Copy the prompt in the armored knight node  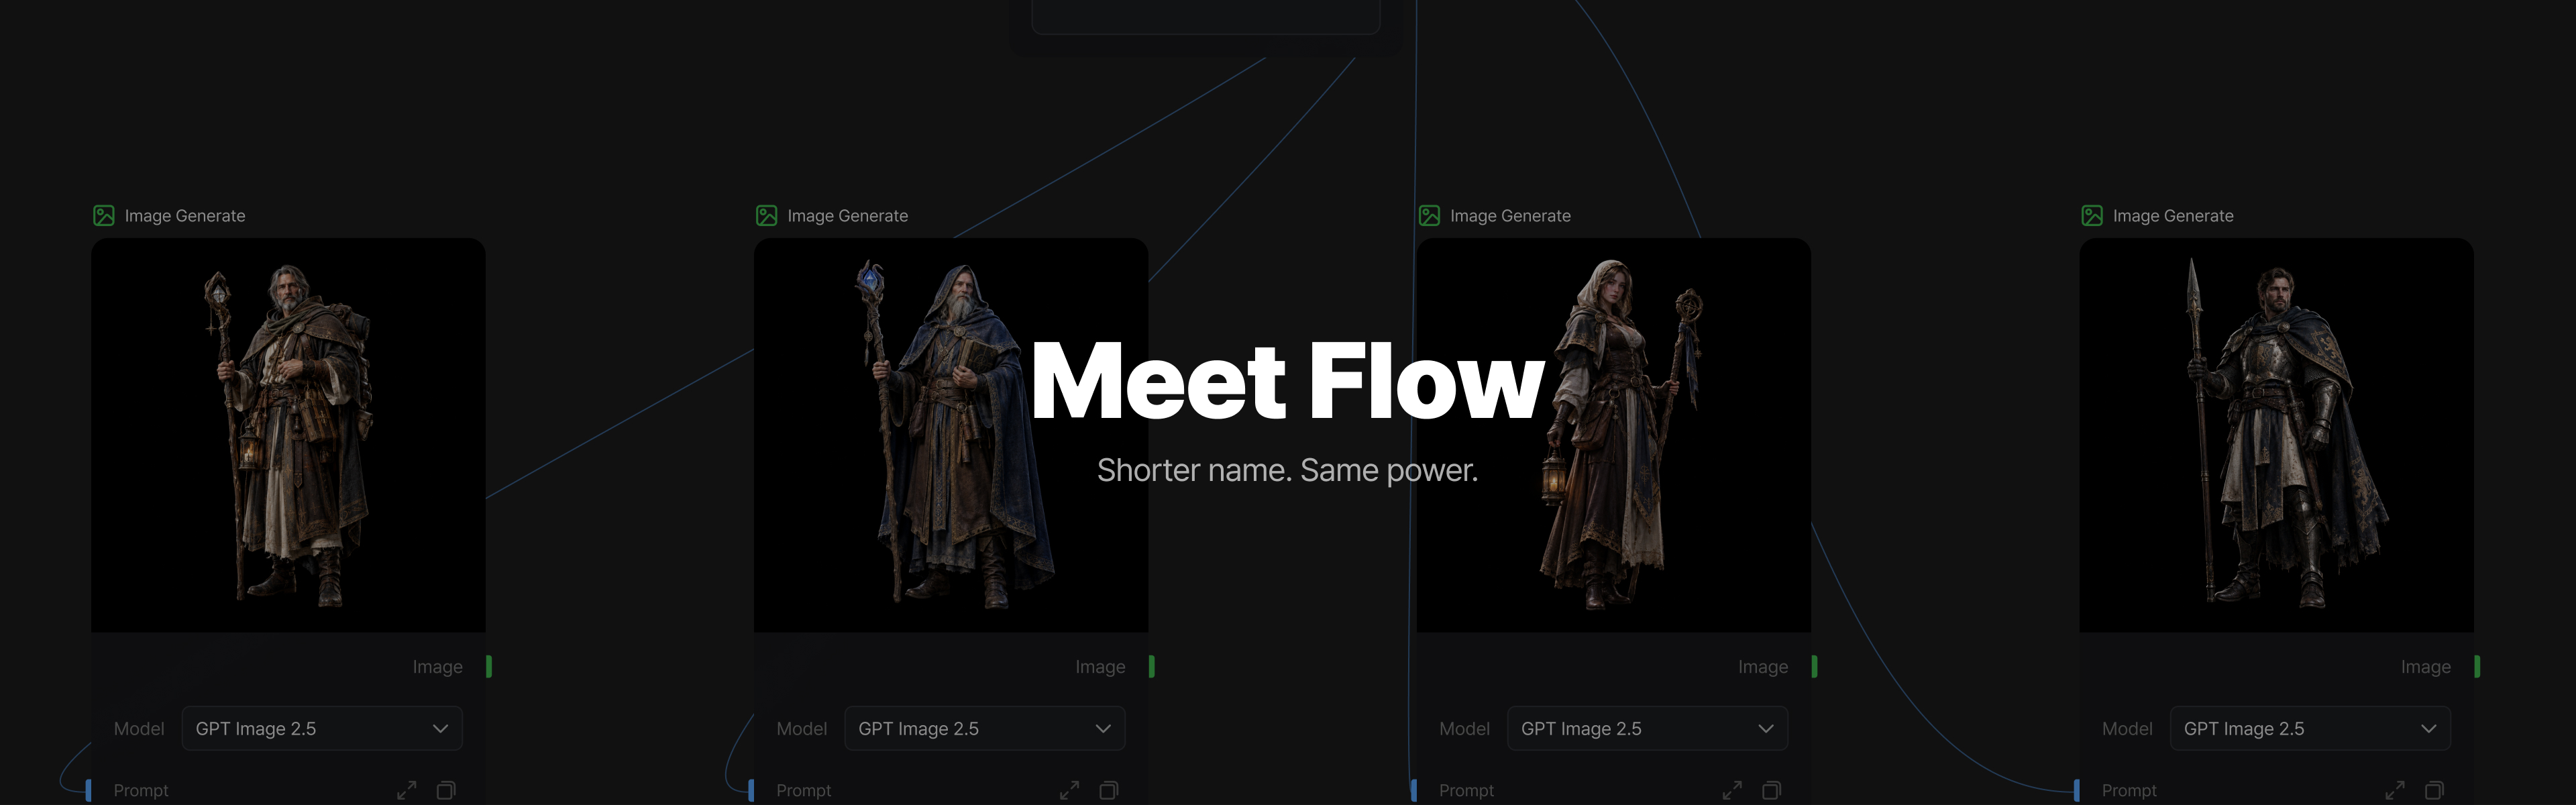[x=2435, y=790]
